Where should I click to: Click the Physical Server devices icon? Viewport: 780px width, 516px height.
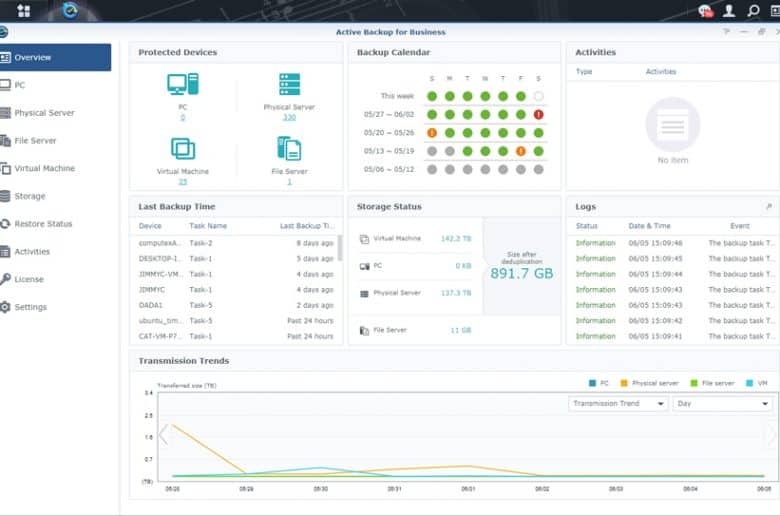coord(290,84)
